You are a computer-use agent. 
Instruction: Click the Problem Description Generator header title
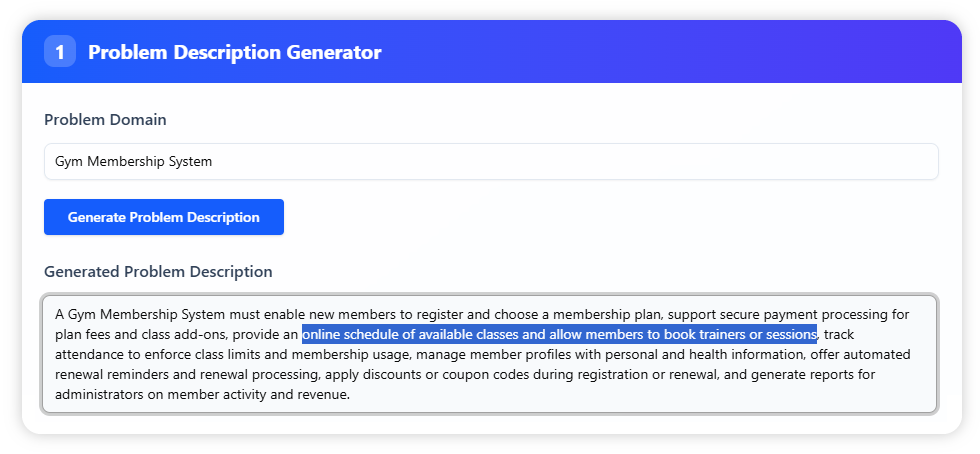(x=234, y=52)
